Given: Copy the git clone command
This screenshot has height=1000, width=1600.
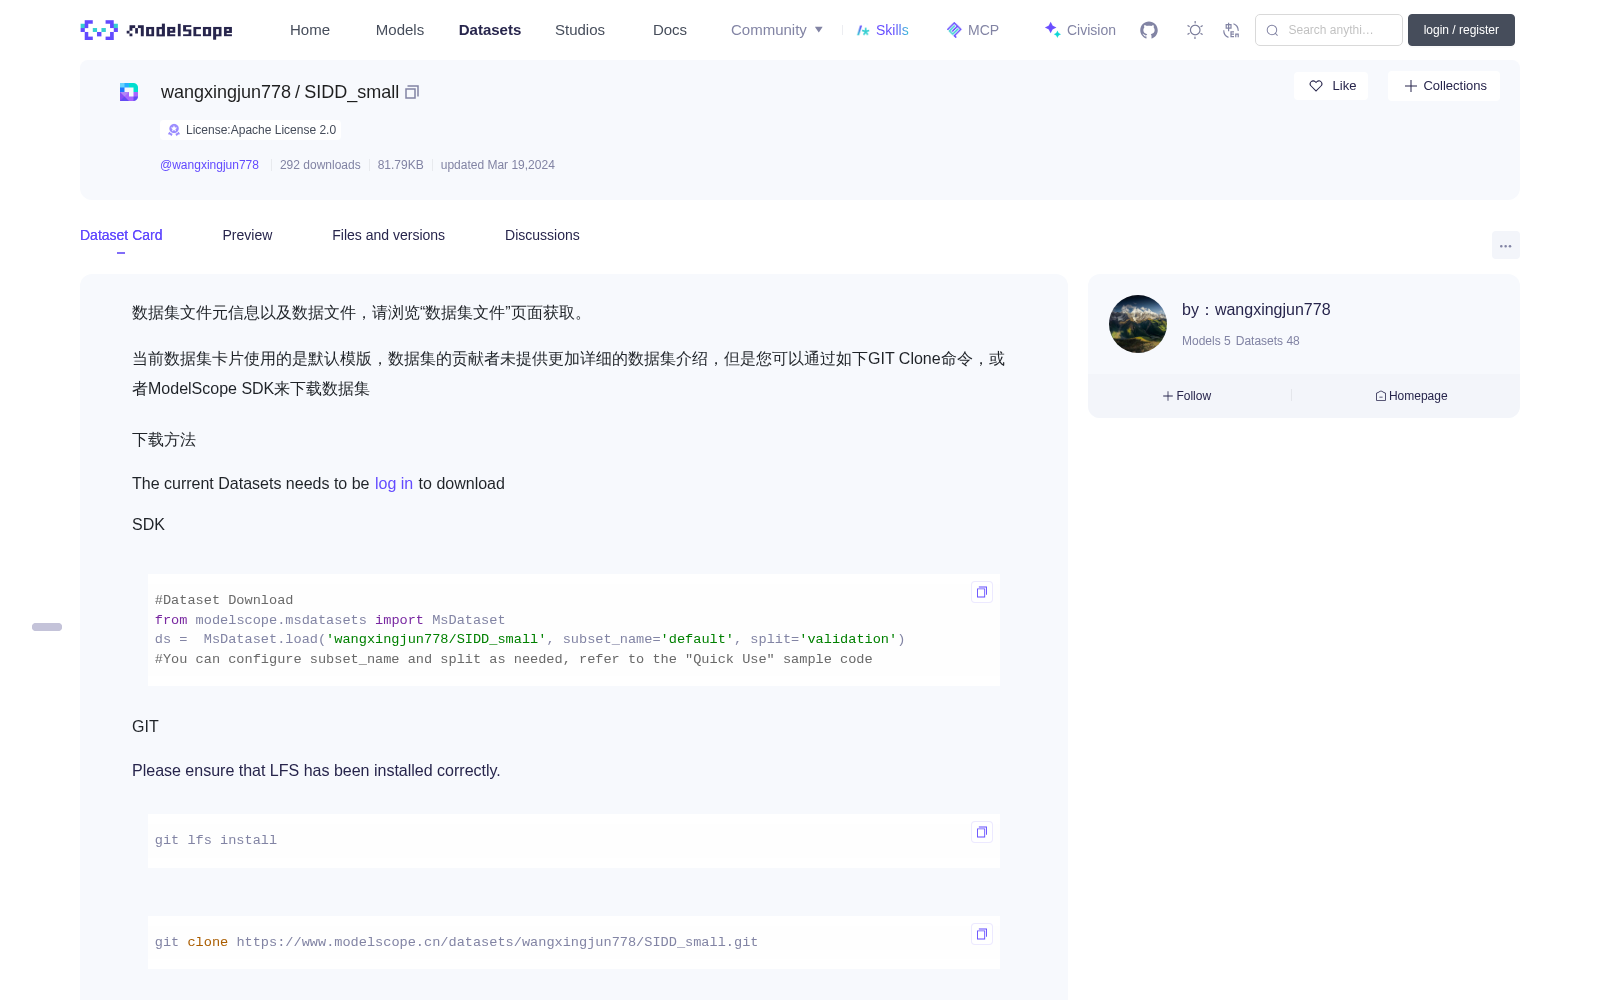Looking at the screenshot, I should point(982,934).
